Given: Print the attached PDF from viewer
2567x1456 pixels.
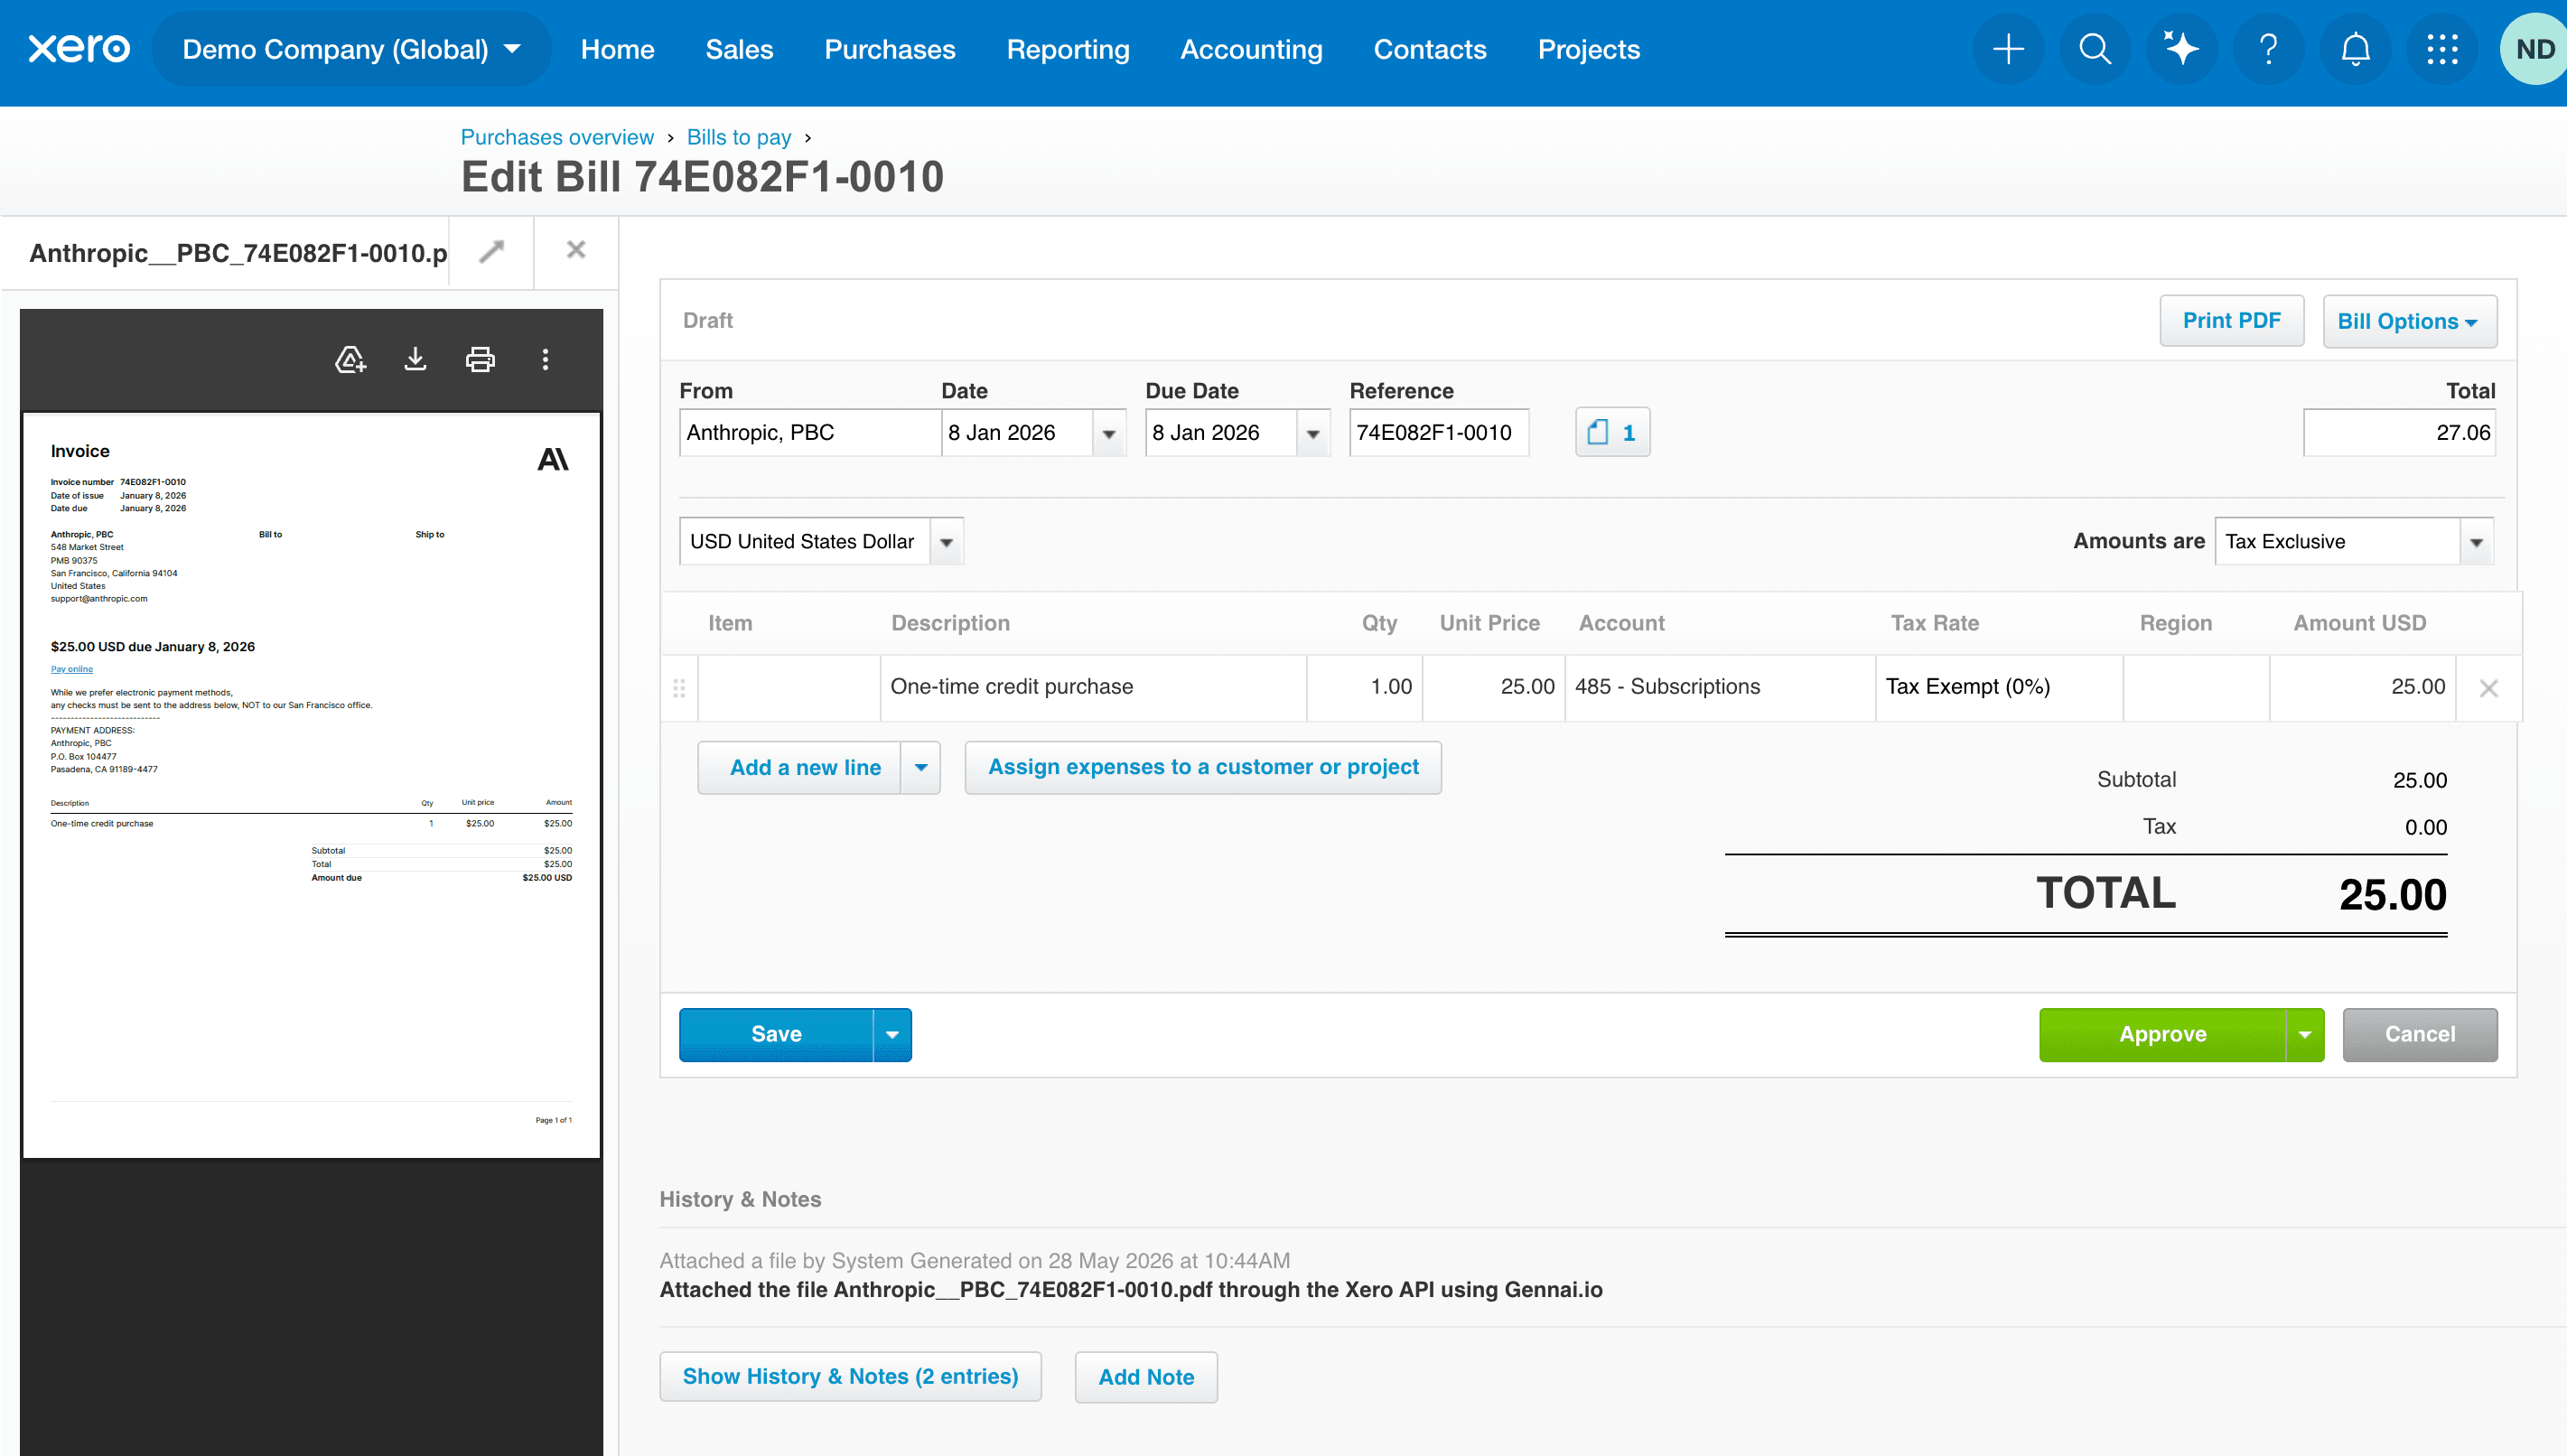Looking at the screenshot, I should coord(480,360).
